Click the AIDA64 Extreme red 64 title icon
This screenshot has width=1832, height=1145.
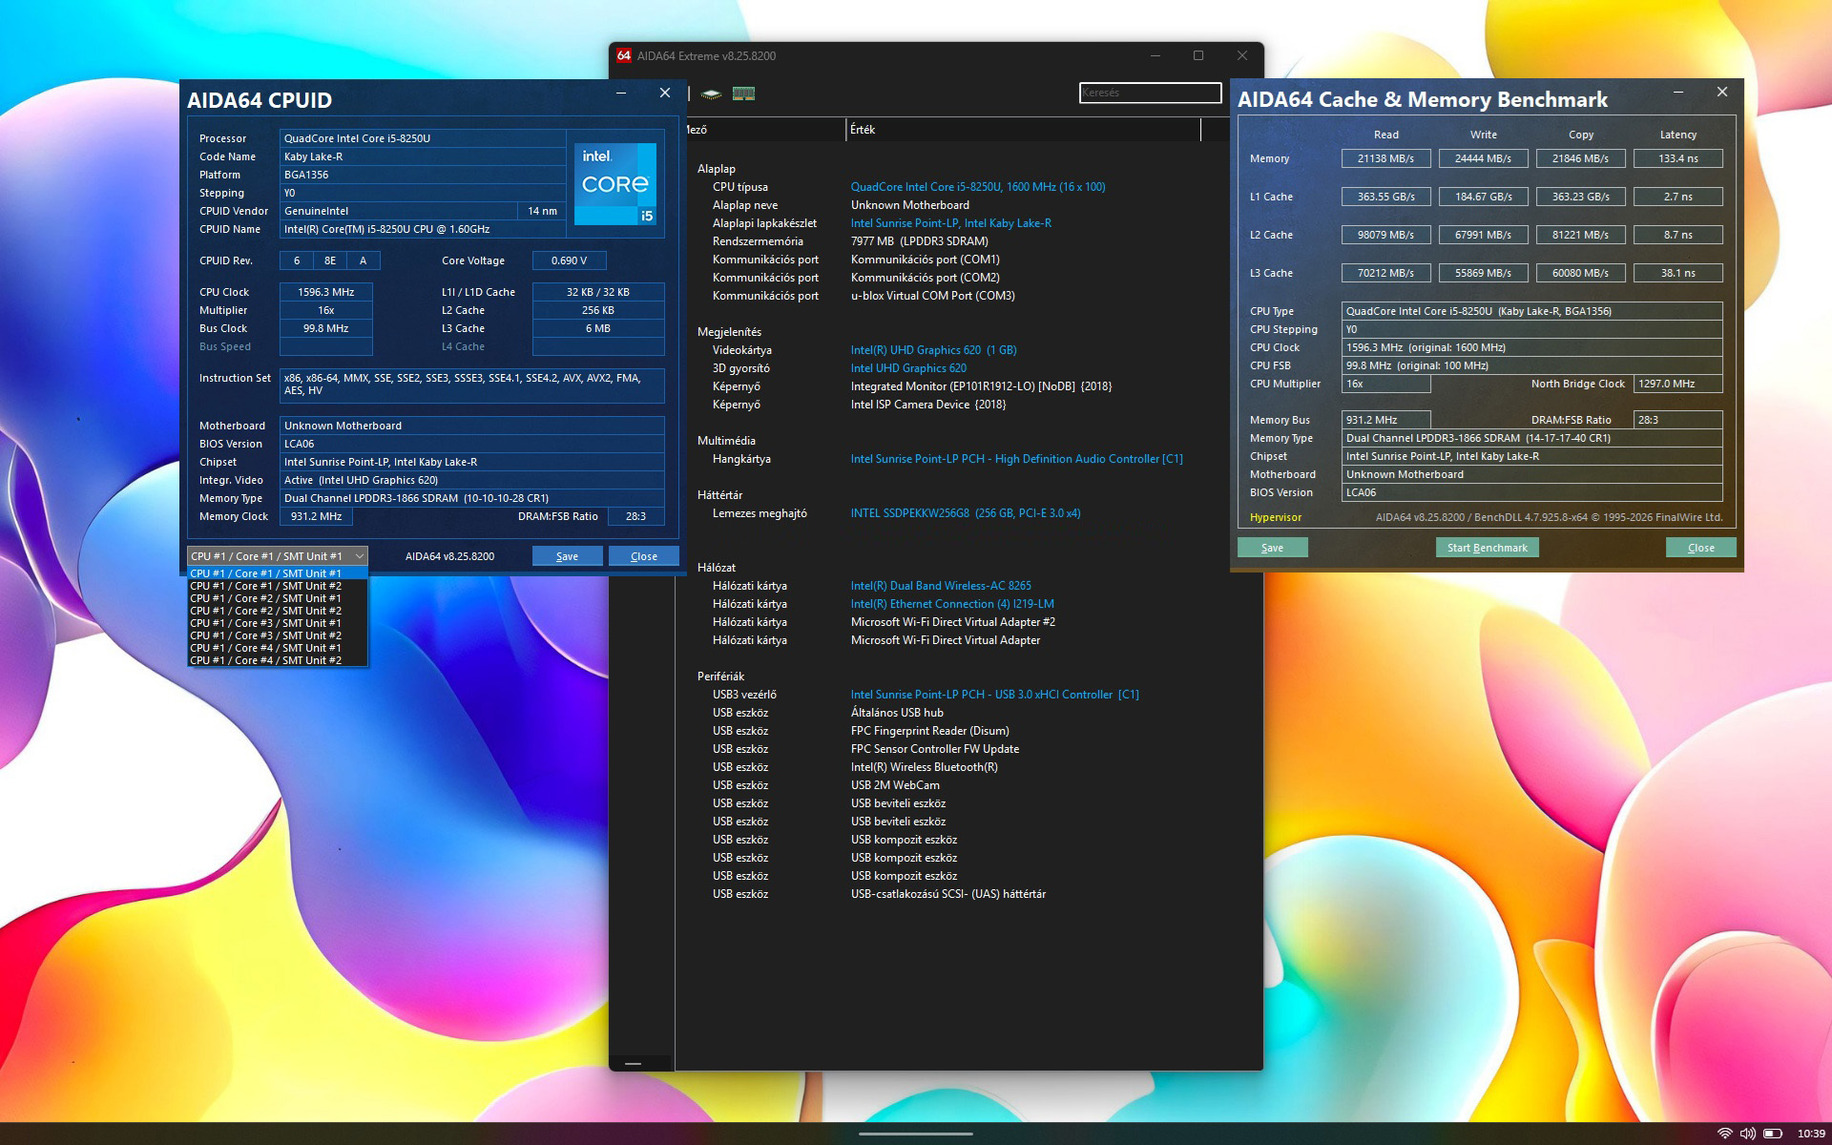coord(623,56)
